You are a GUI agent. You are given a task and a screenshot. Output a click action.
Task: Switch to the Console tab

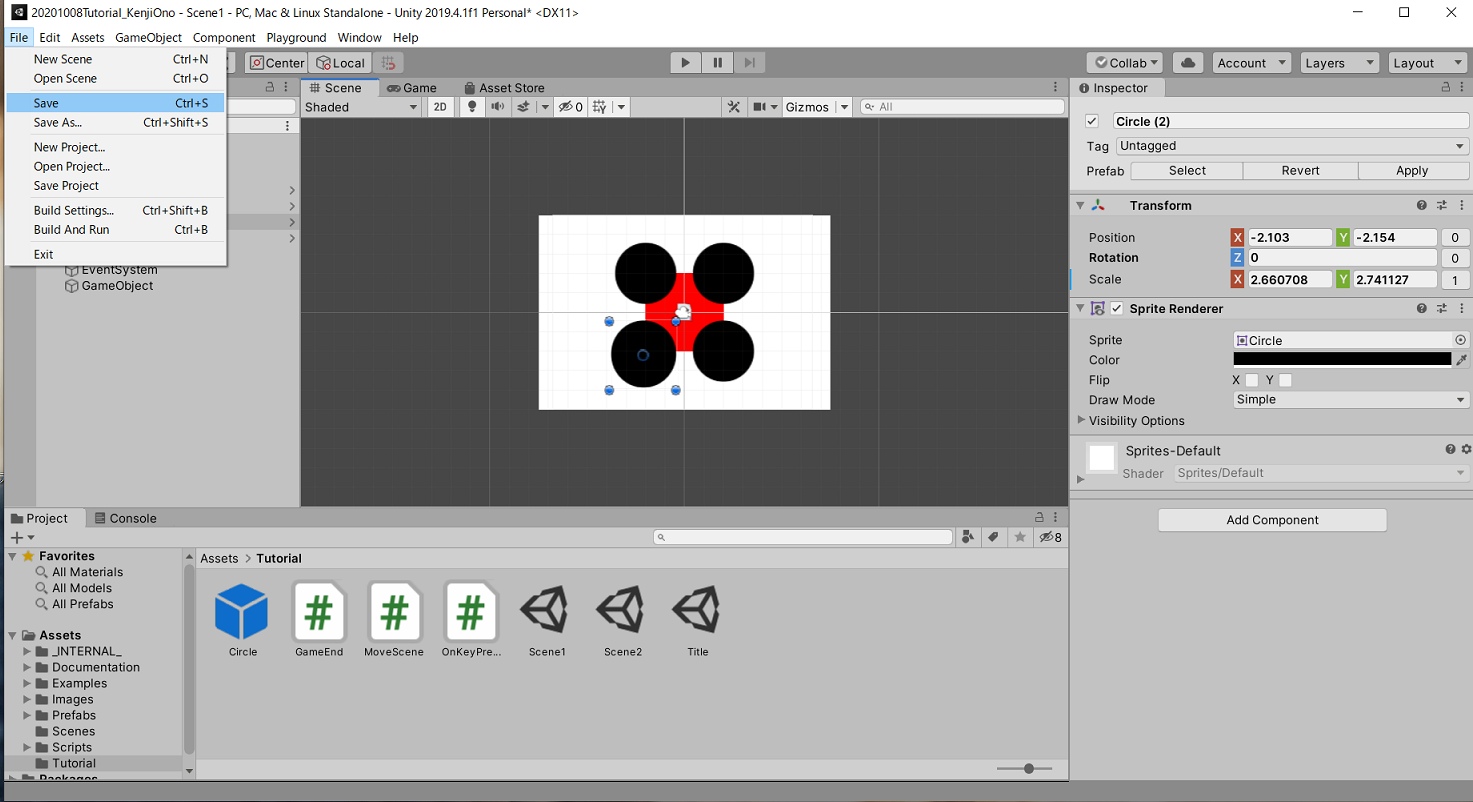(124, 518)
